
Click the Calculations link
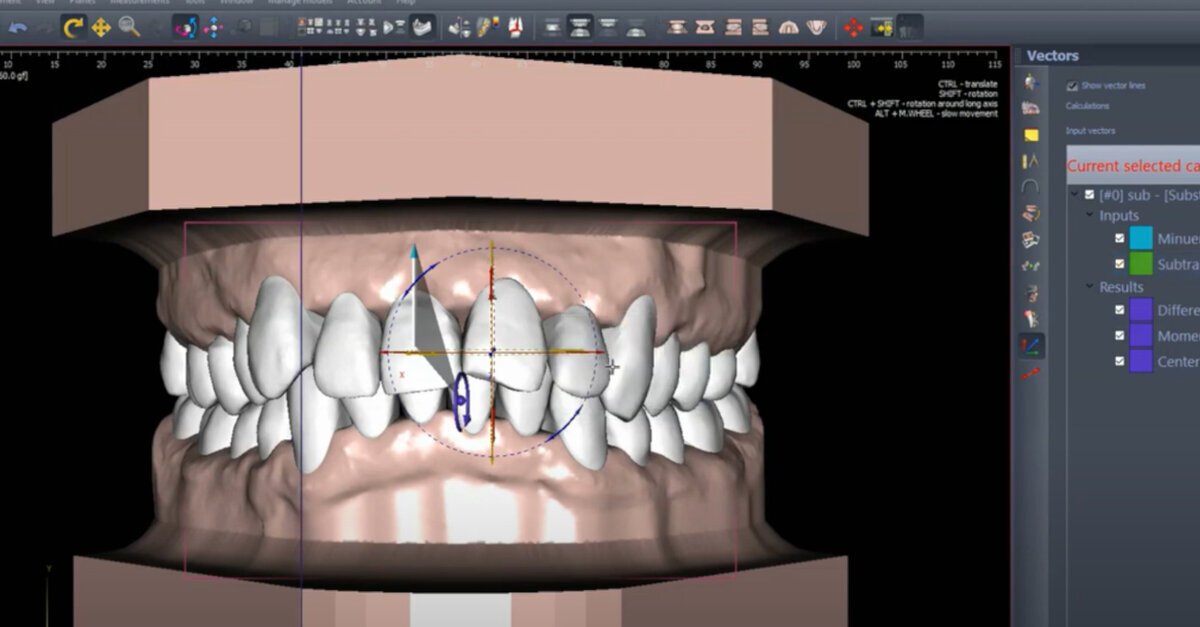pos(1087,106)
